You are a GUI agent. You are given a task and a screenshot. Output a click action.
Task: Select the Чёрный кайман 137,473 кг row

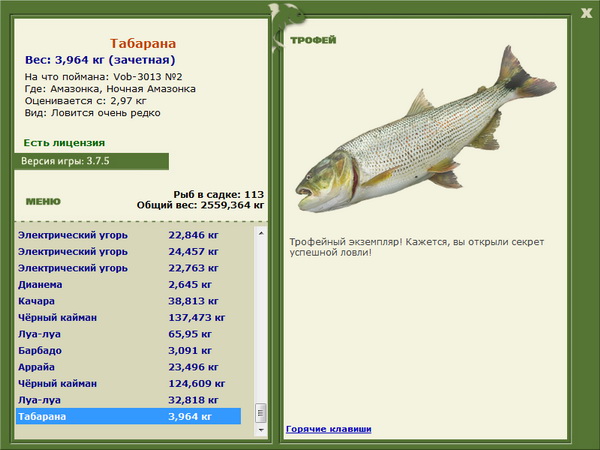coord(129,317)
